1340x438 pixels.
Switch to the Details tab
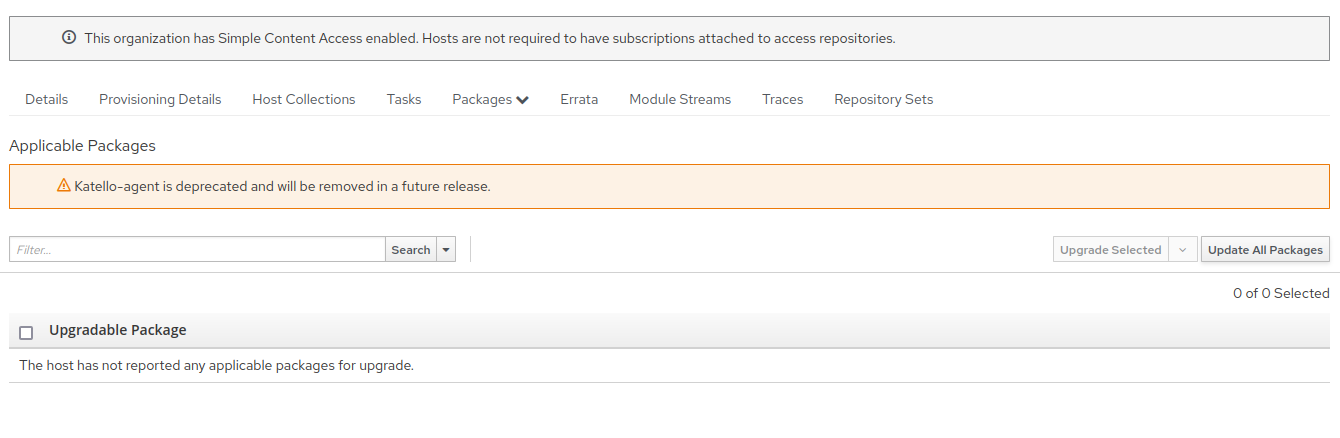pos(47,99)
